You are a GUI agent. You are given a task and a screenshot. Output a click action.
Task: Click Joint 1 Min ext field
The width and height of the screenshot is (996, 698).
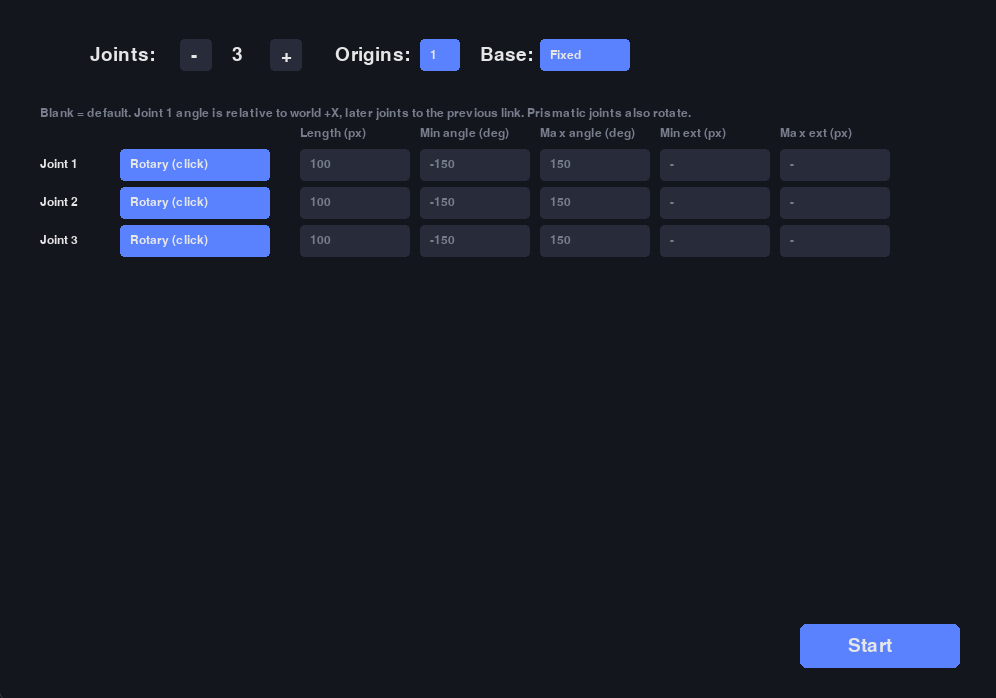(715, 165)
